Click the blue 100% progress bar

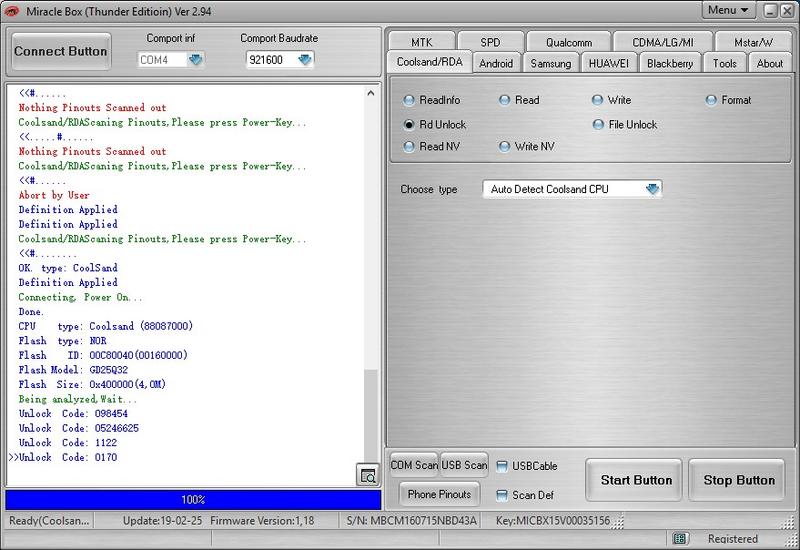pos(193,499)
